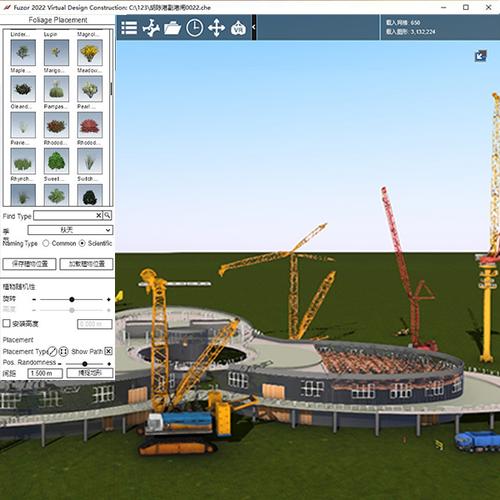Select the navigation fly mode icon
Screen dimensions: 500x500
[151, 28]
